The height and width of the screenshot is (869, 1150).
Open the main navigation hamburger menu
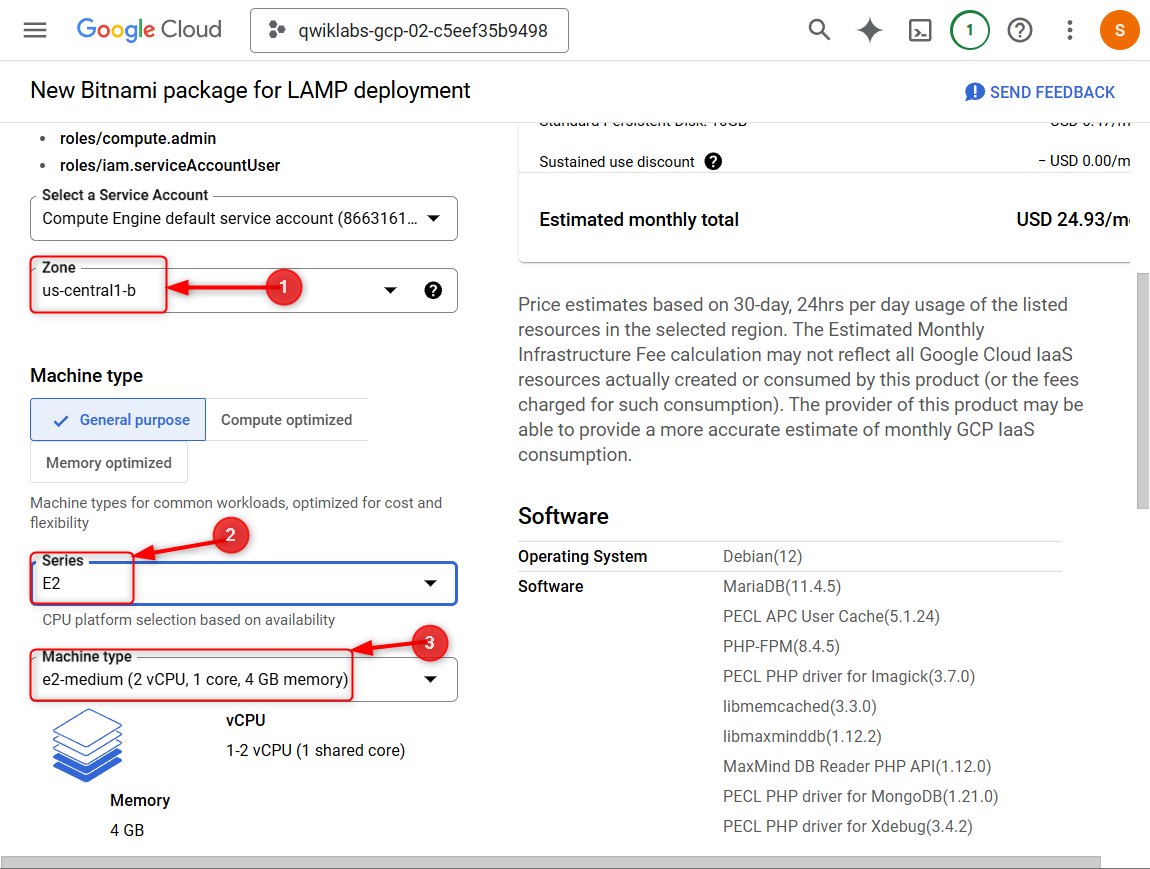[x=34, y=30]
